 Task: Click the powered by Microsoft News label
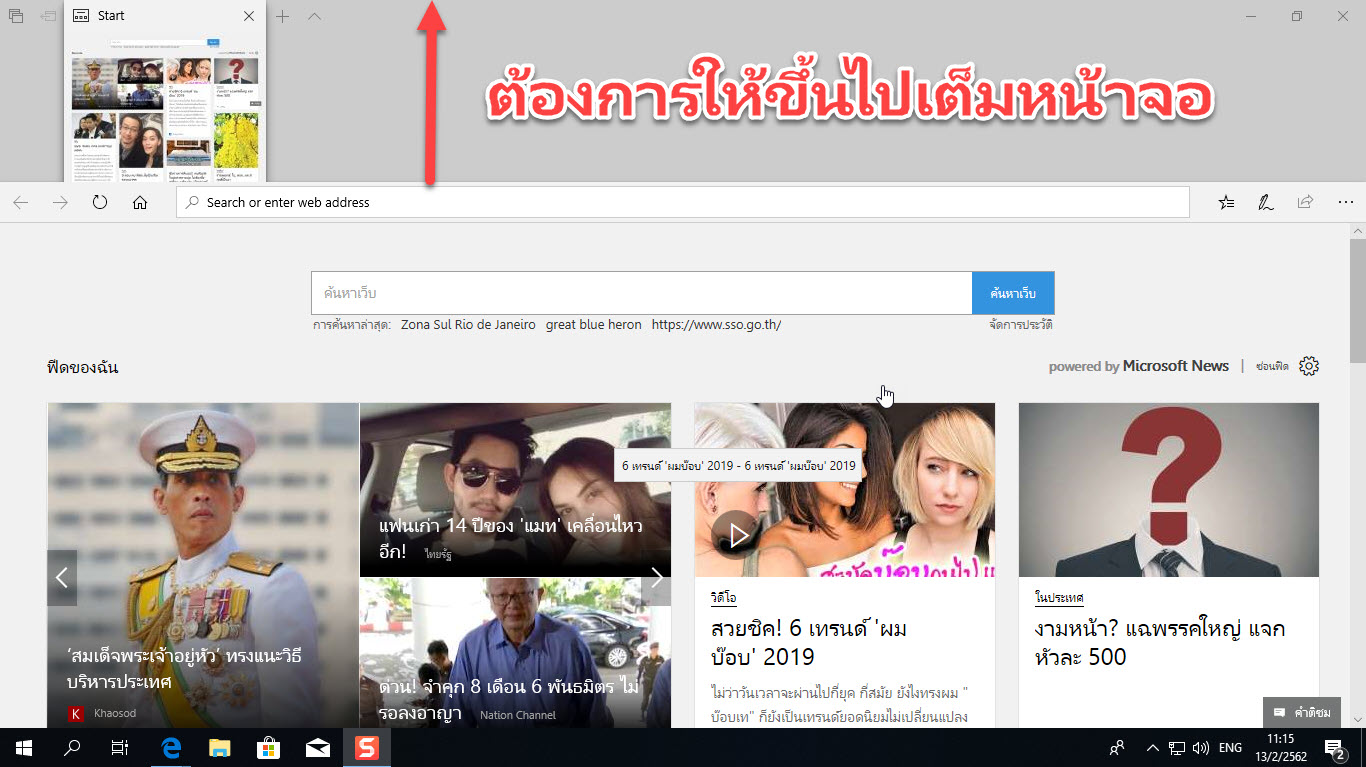tap(1139, 366)
